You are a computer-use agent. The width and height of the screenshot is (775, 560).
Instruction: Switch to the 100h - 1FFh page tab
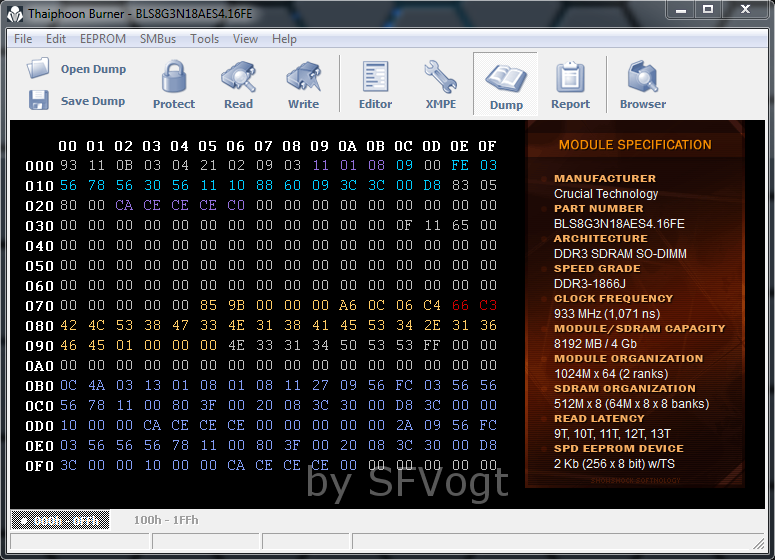click(166, 520)
